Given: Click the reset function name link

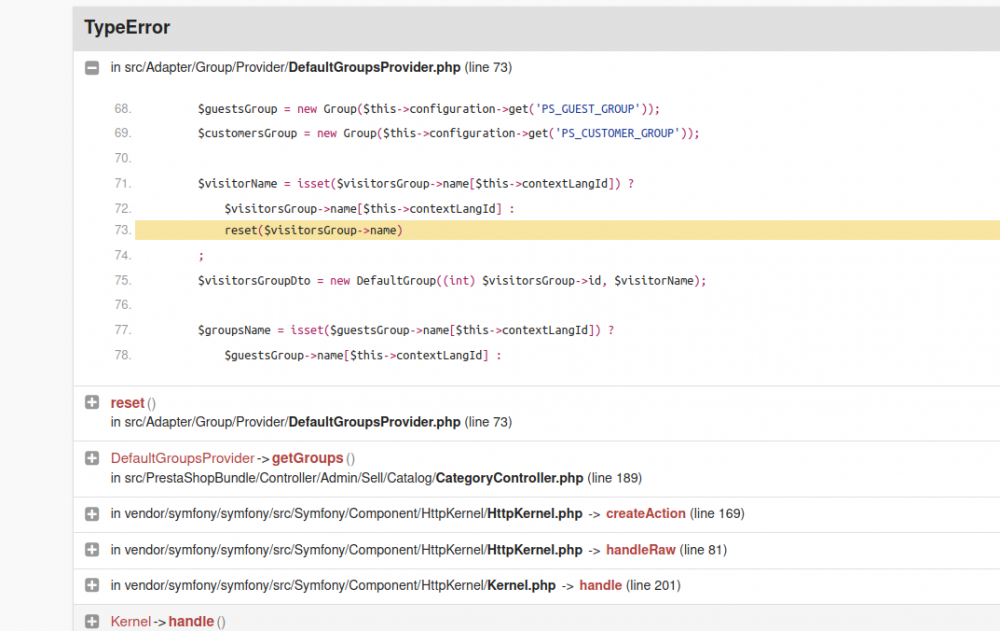Looking at the screenshot, I should tap(128, 403).
